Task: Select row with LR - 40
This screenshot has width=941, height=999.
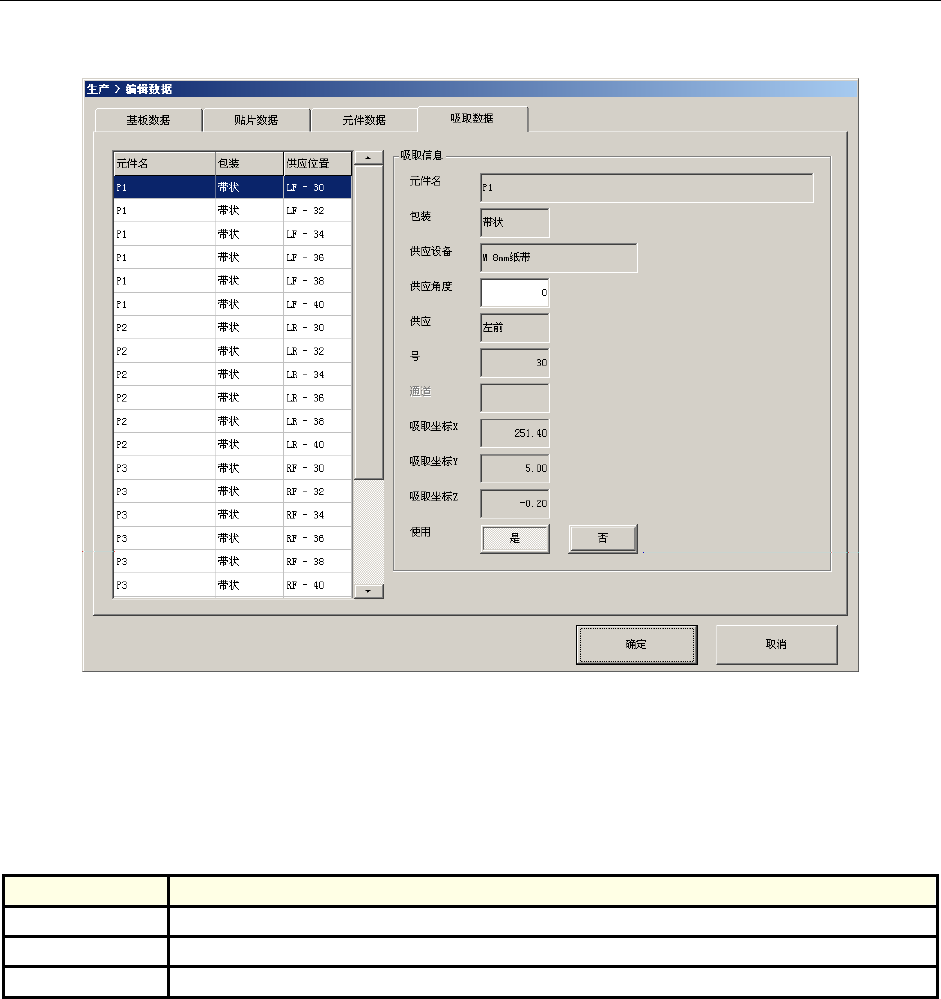Action: point(233,445)
